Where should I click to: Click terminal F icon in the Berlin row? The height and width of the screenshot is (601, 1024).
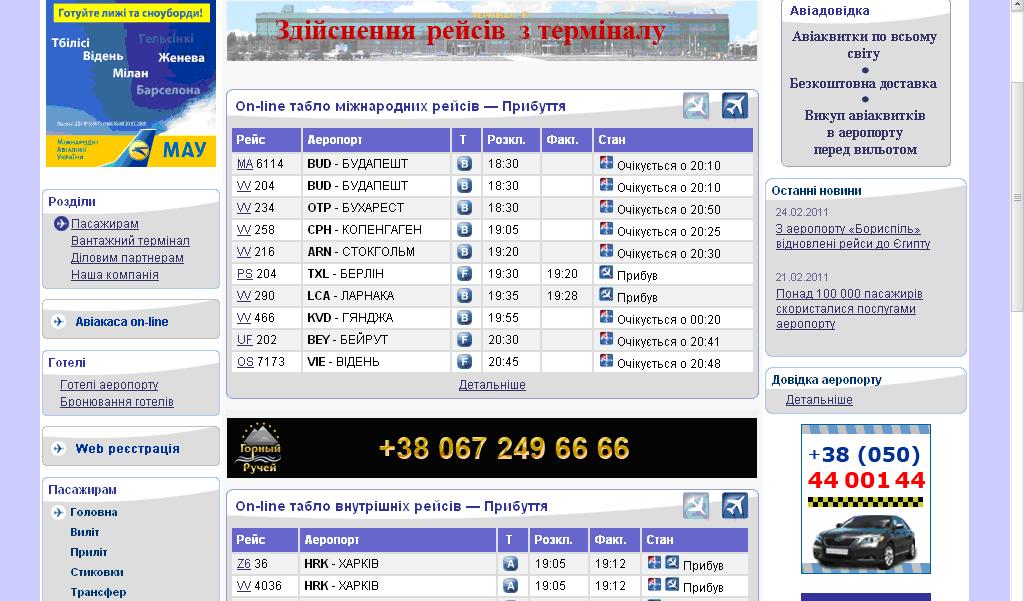pyautogui.click(x=464, y=274)
